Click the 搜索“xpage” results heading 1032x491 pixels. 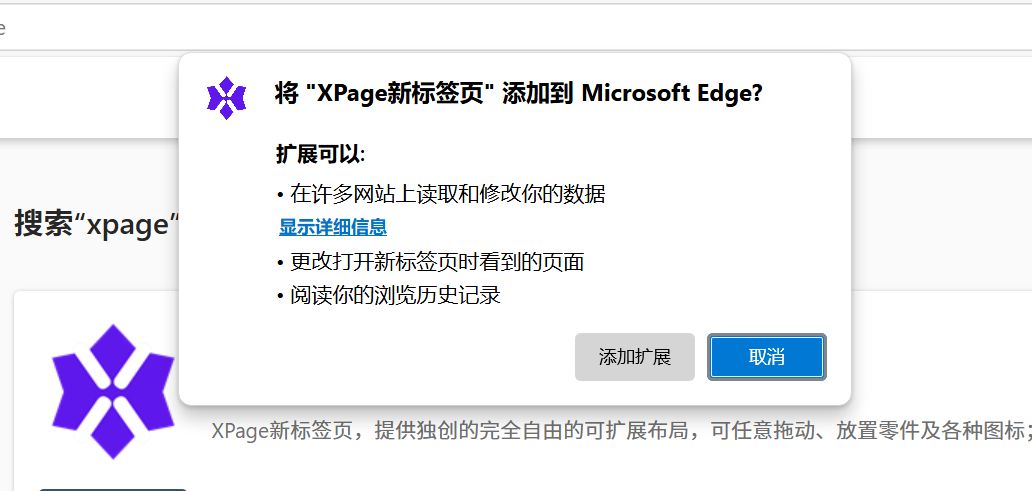pyautogui.click(x=95, y=224)
